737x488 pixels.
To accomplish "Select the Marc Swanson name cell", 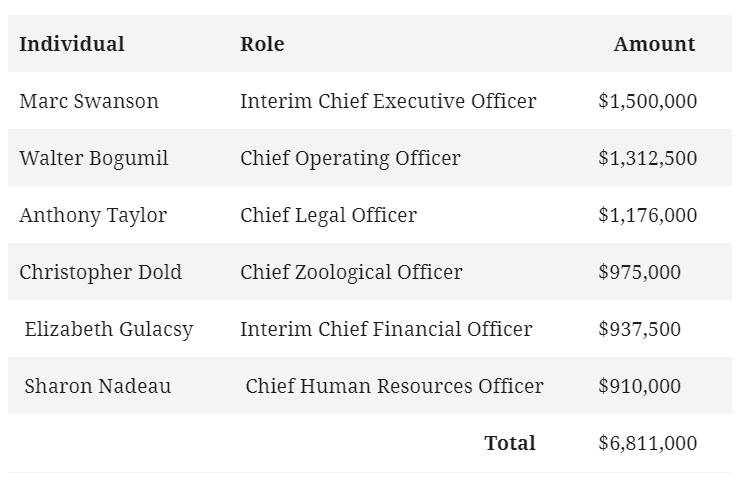I will (x=89, y=101).
